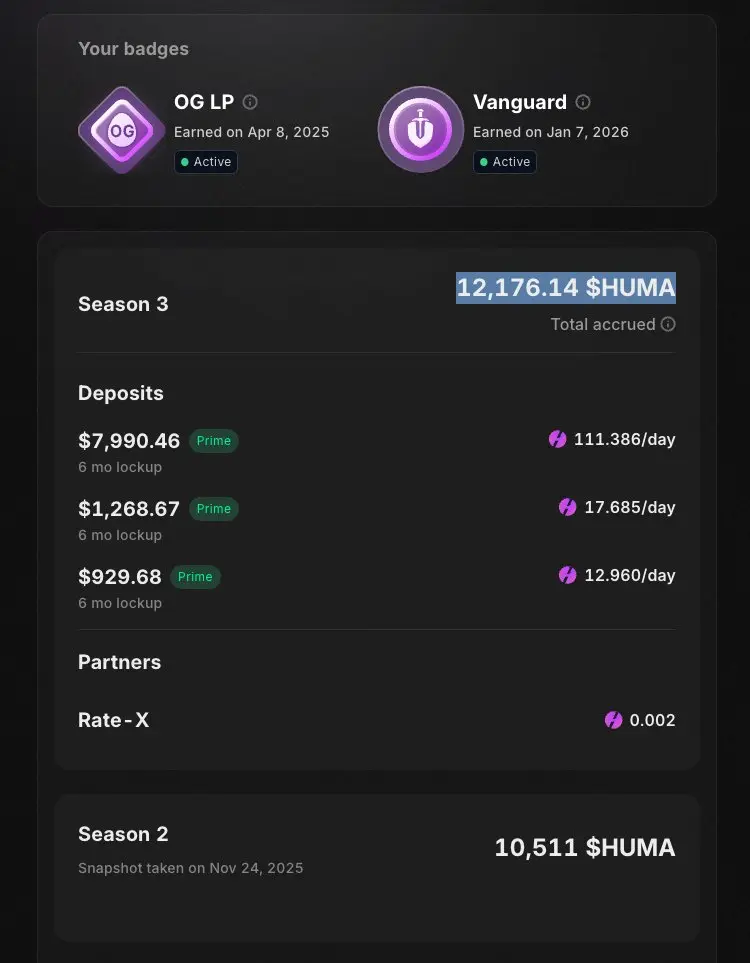Click Prime tag on $1,268.67 deposit

click(213, 509)
